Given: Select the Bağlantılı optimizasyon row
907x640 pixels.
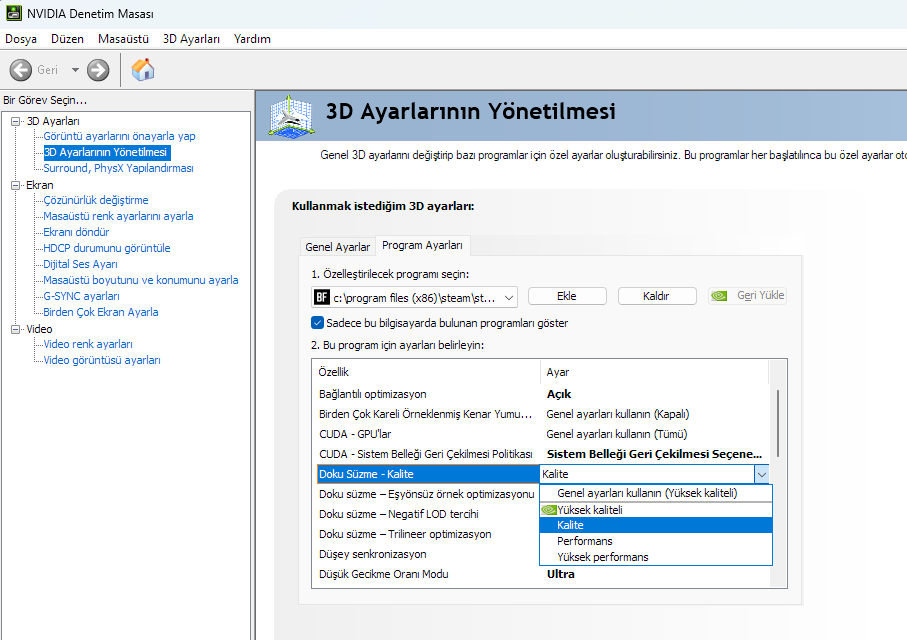Looking at the screenshot, I should [541, 394].
